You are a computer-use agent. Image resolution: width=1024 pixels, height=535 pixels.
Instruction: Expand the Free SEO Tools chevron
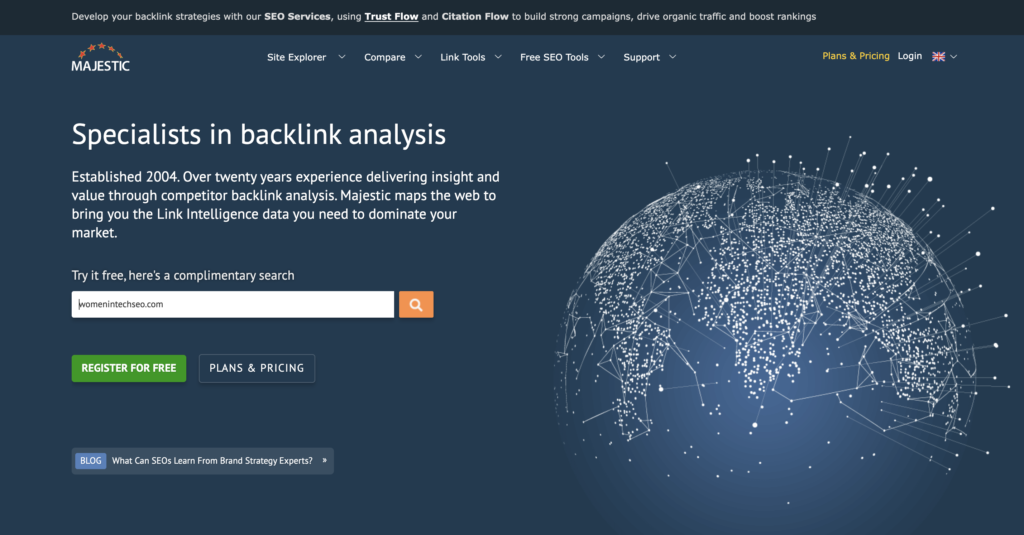click(601, 57)
